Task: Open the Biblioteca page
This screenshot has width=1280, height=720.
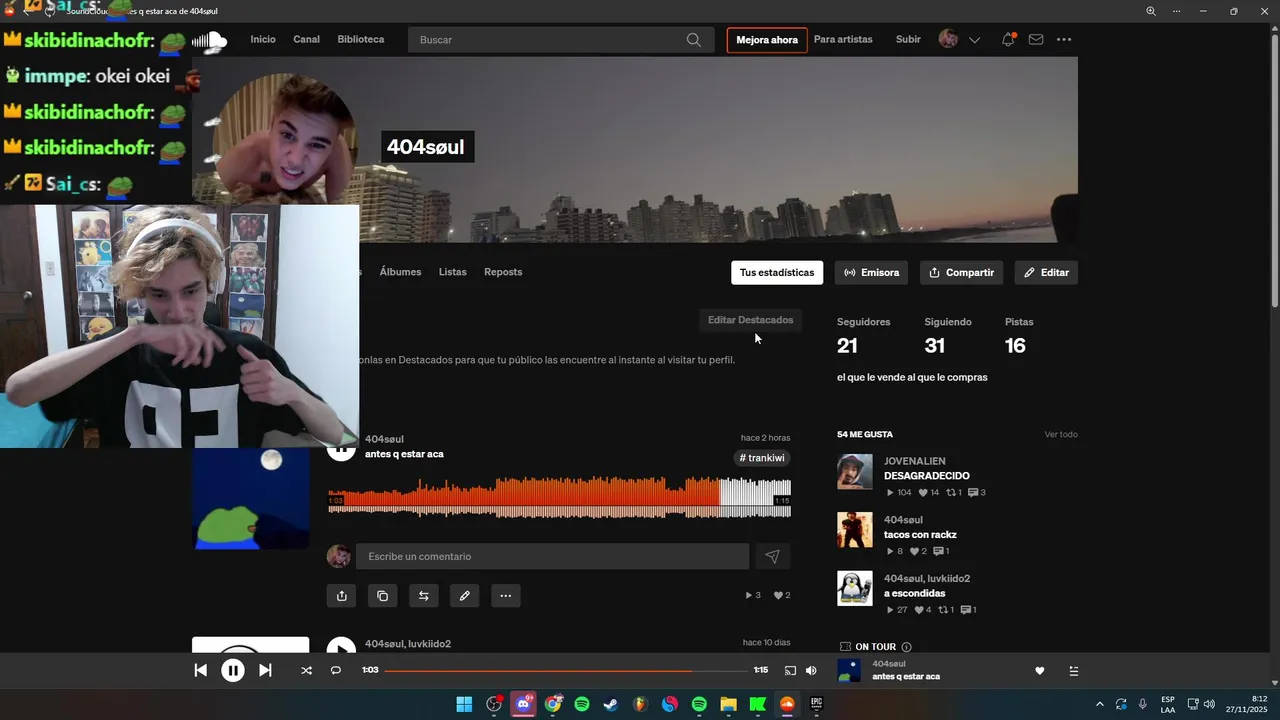Action: click(361, 40)
